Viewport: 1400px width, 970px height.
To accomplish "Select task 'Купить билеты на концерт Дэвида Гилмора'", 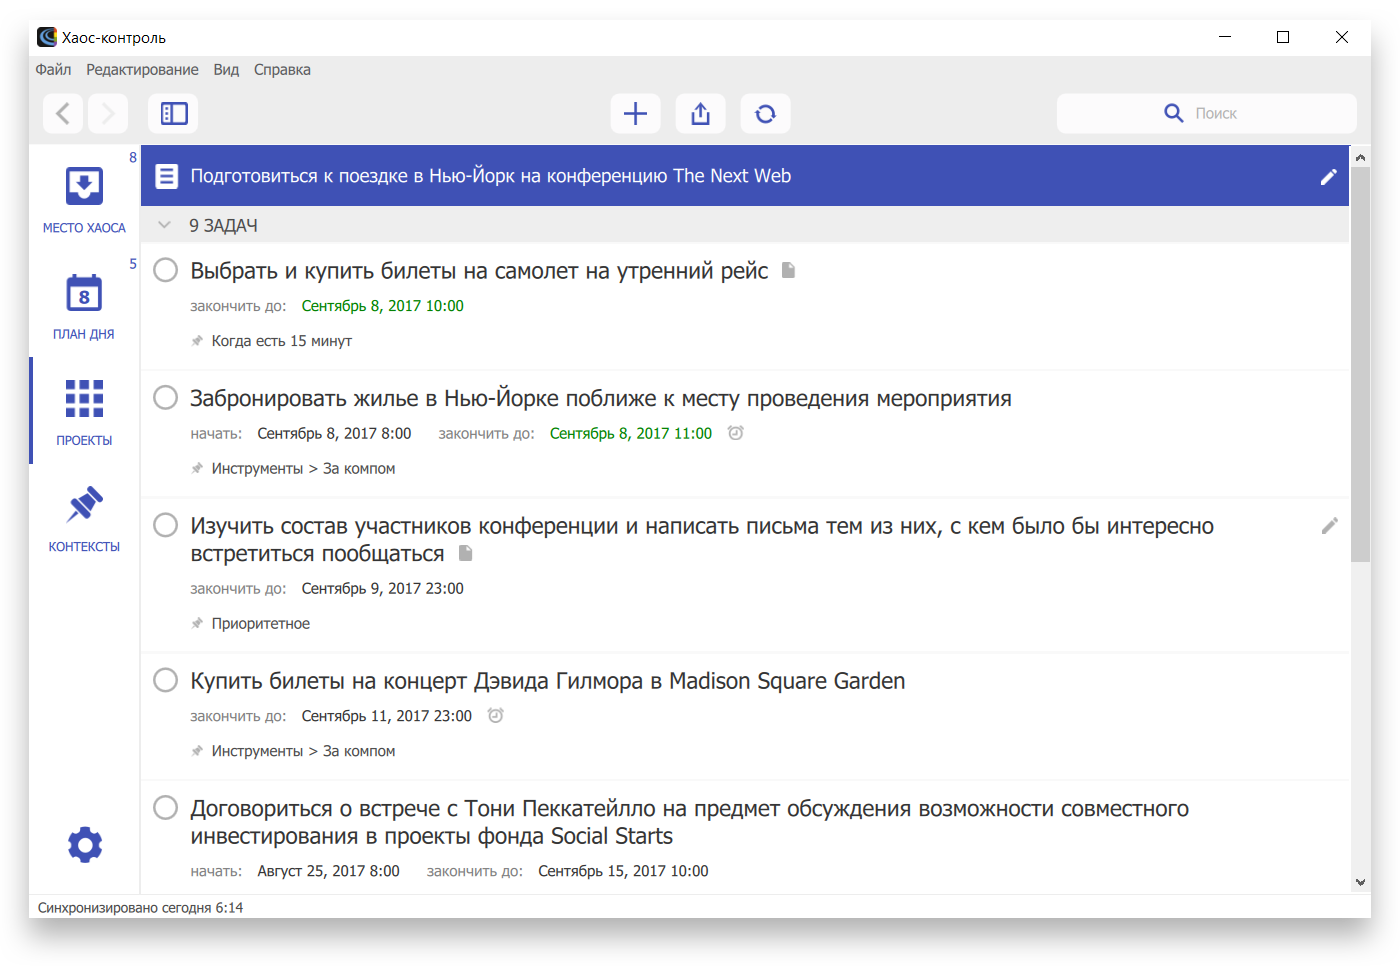I will click(548, 681).
